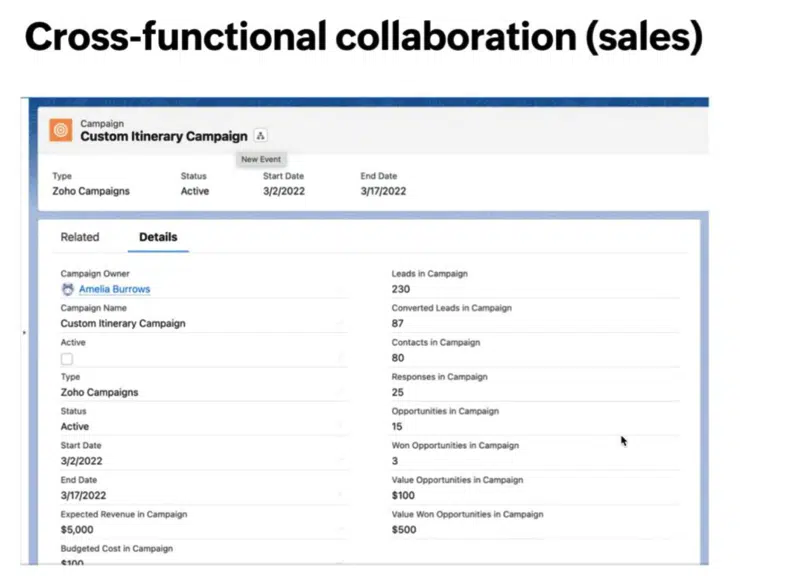
Task: Open the campaign hierarchy icon beside the title
Action: pos(261,136)
